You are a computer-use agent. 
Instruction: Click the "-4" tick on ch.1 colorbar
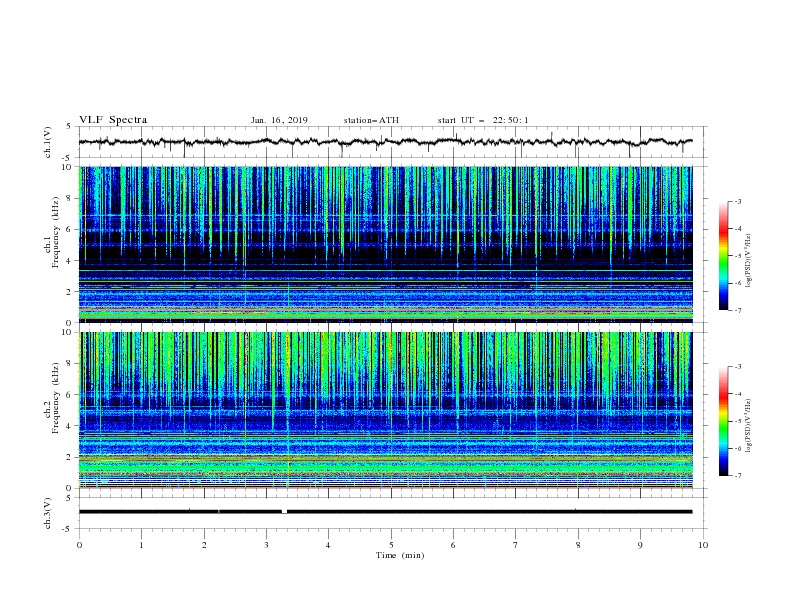click(x=738, y=229)
